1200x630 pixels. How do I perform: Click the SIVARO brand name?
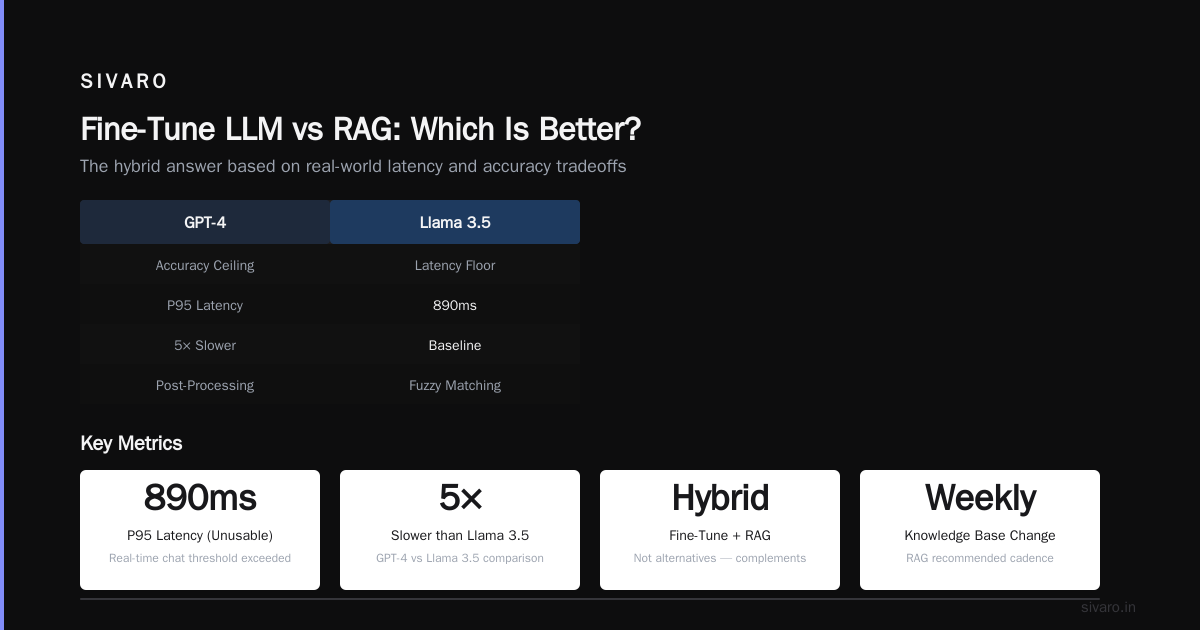point(124,82)
